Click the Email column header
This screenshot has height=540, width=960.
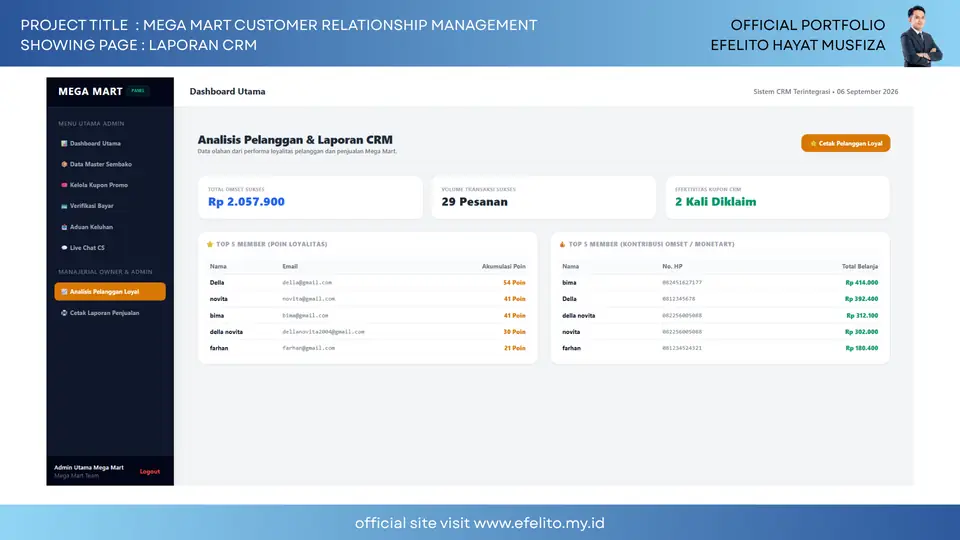pos(290,266)
